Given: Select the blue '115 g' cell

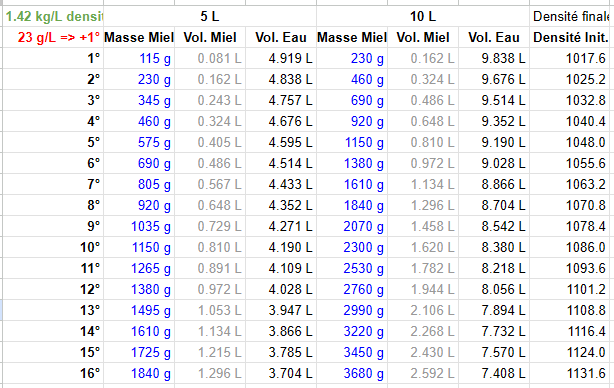Looking at the screenshot, I should click(x=139, y=58).
